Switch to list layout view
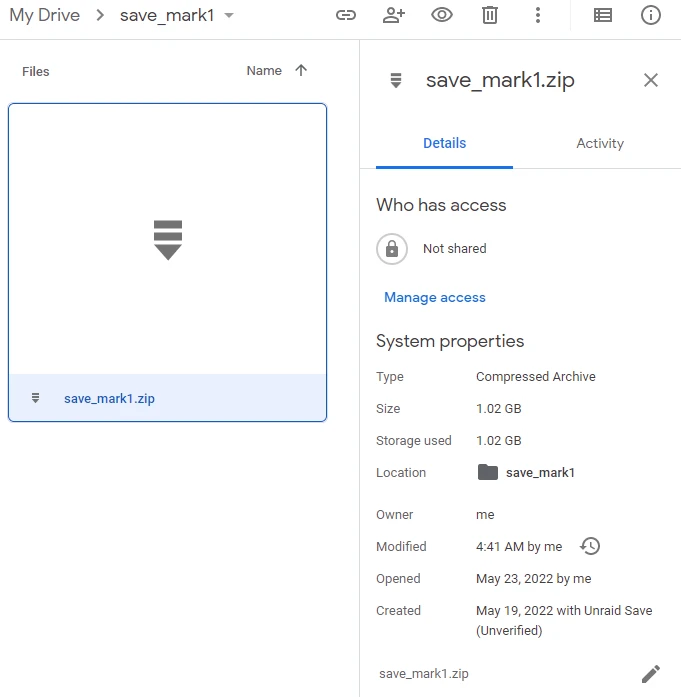Viewport: 681px width, 697px height. (x=603, y=15)
